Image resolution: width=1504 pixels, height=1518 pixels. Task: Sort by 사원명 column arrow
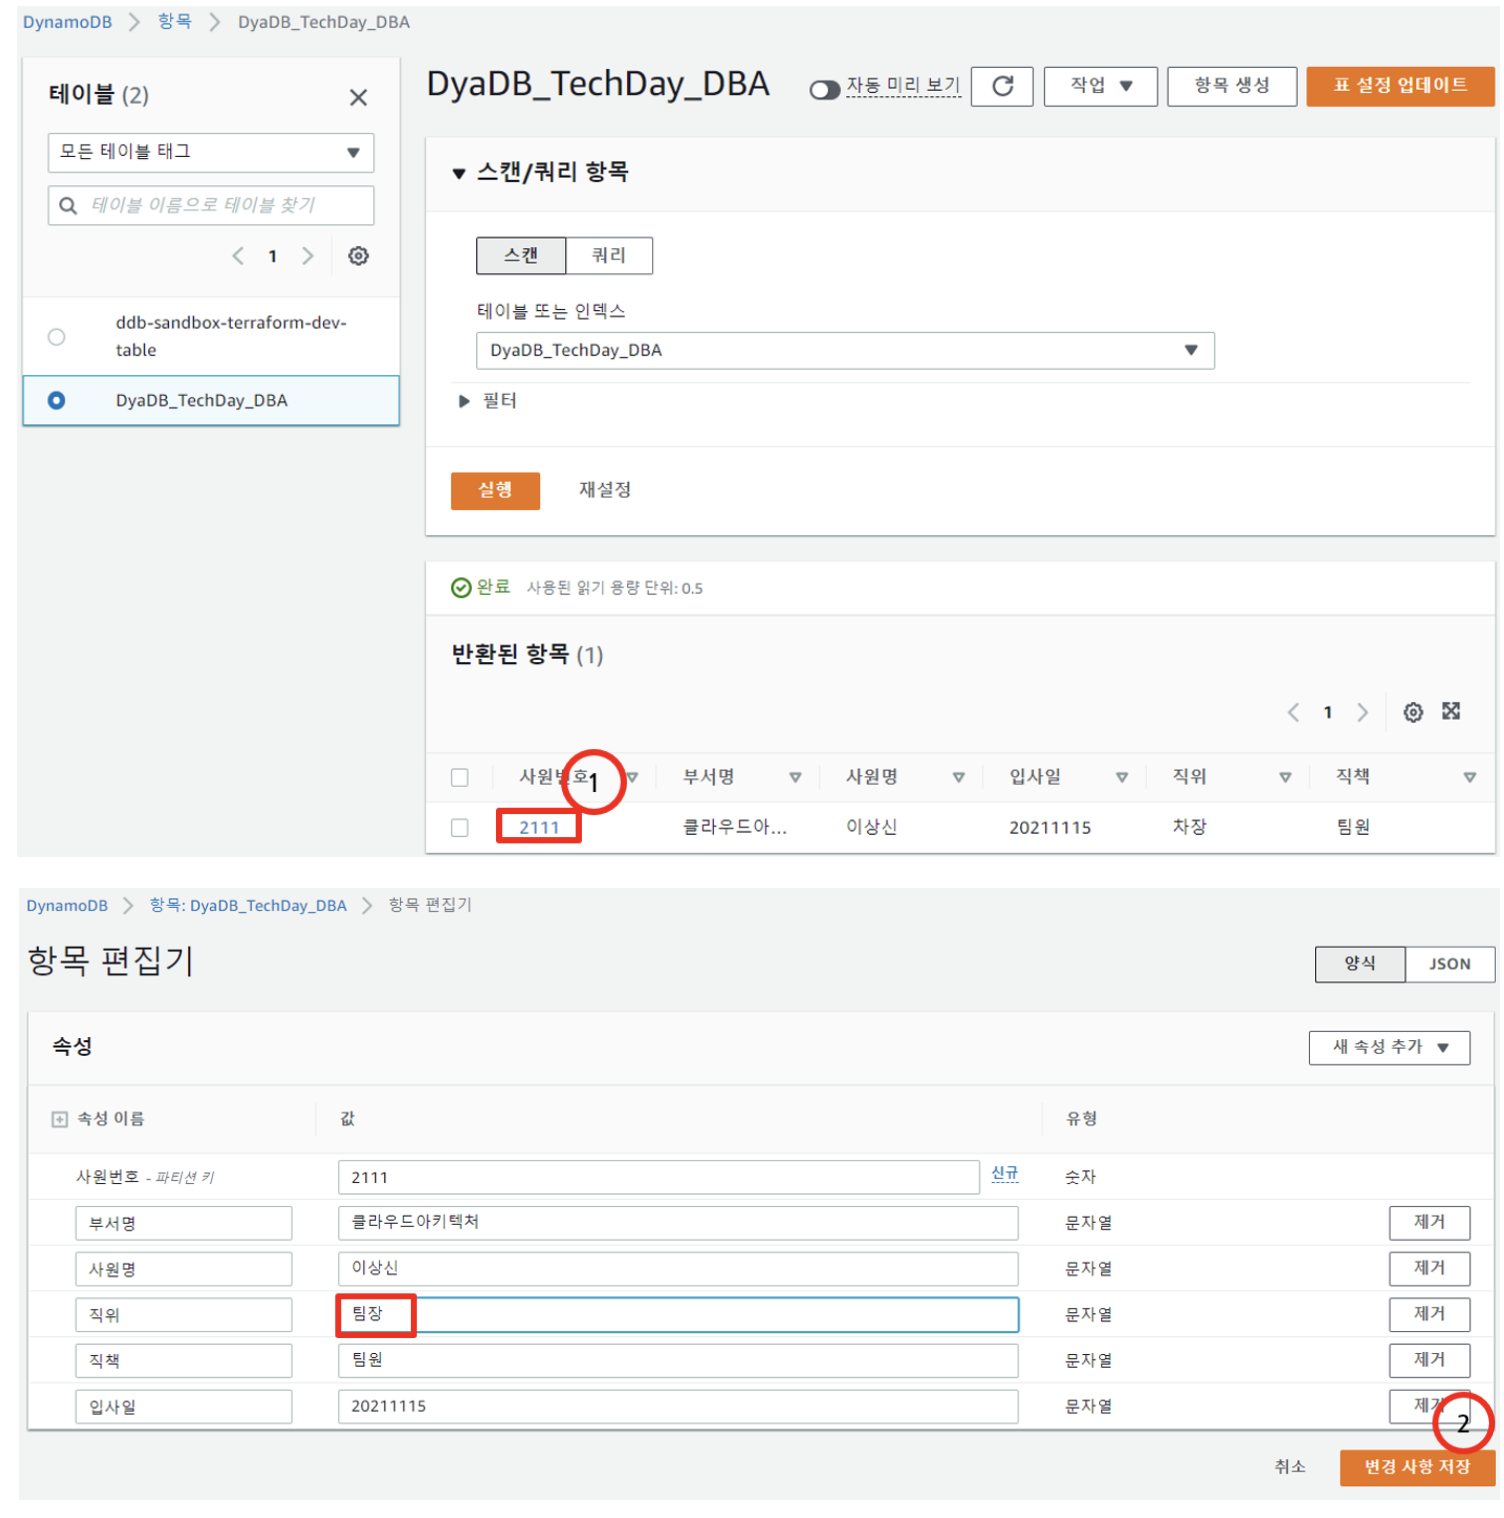[x=958, y=777]
